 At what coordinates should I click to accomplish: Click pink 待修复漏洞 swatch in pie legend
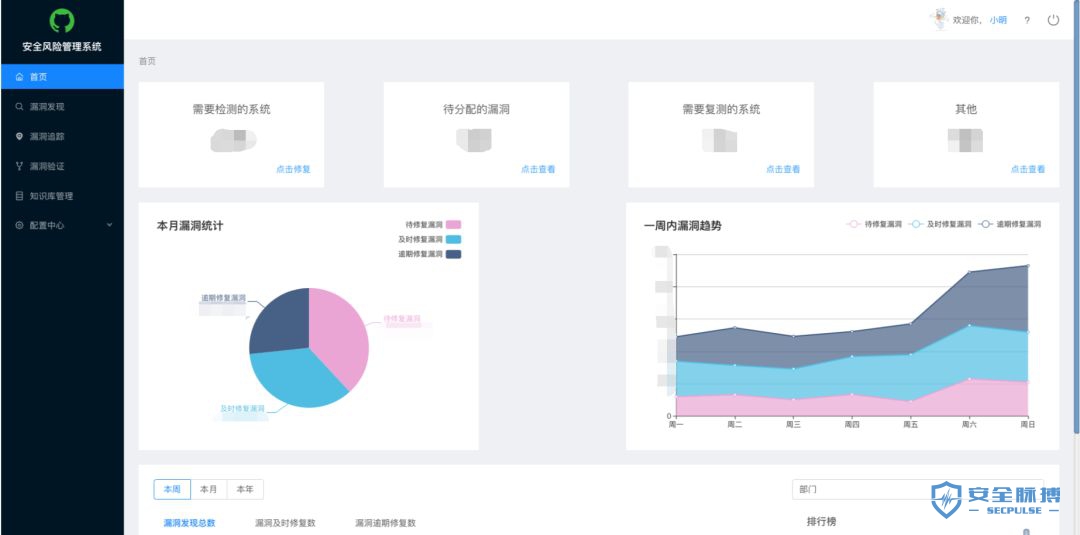[453, 225]
